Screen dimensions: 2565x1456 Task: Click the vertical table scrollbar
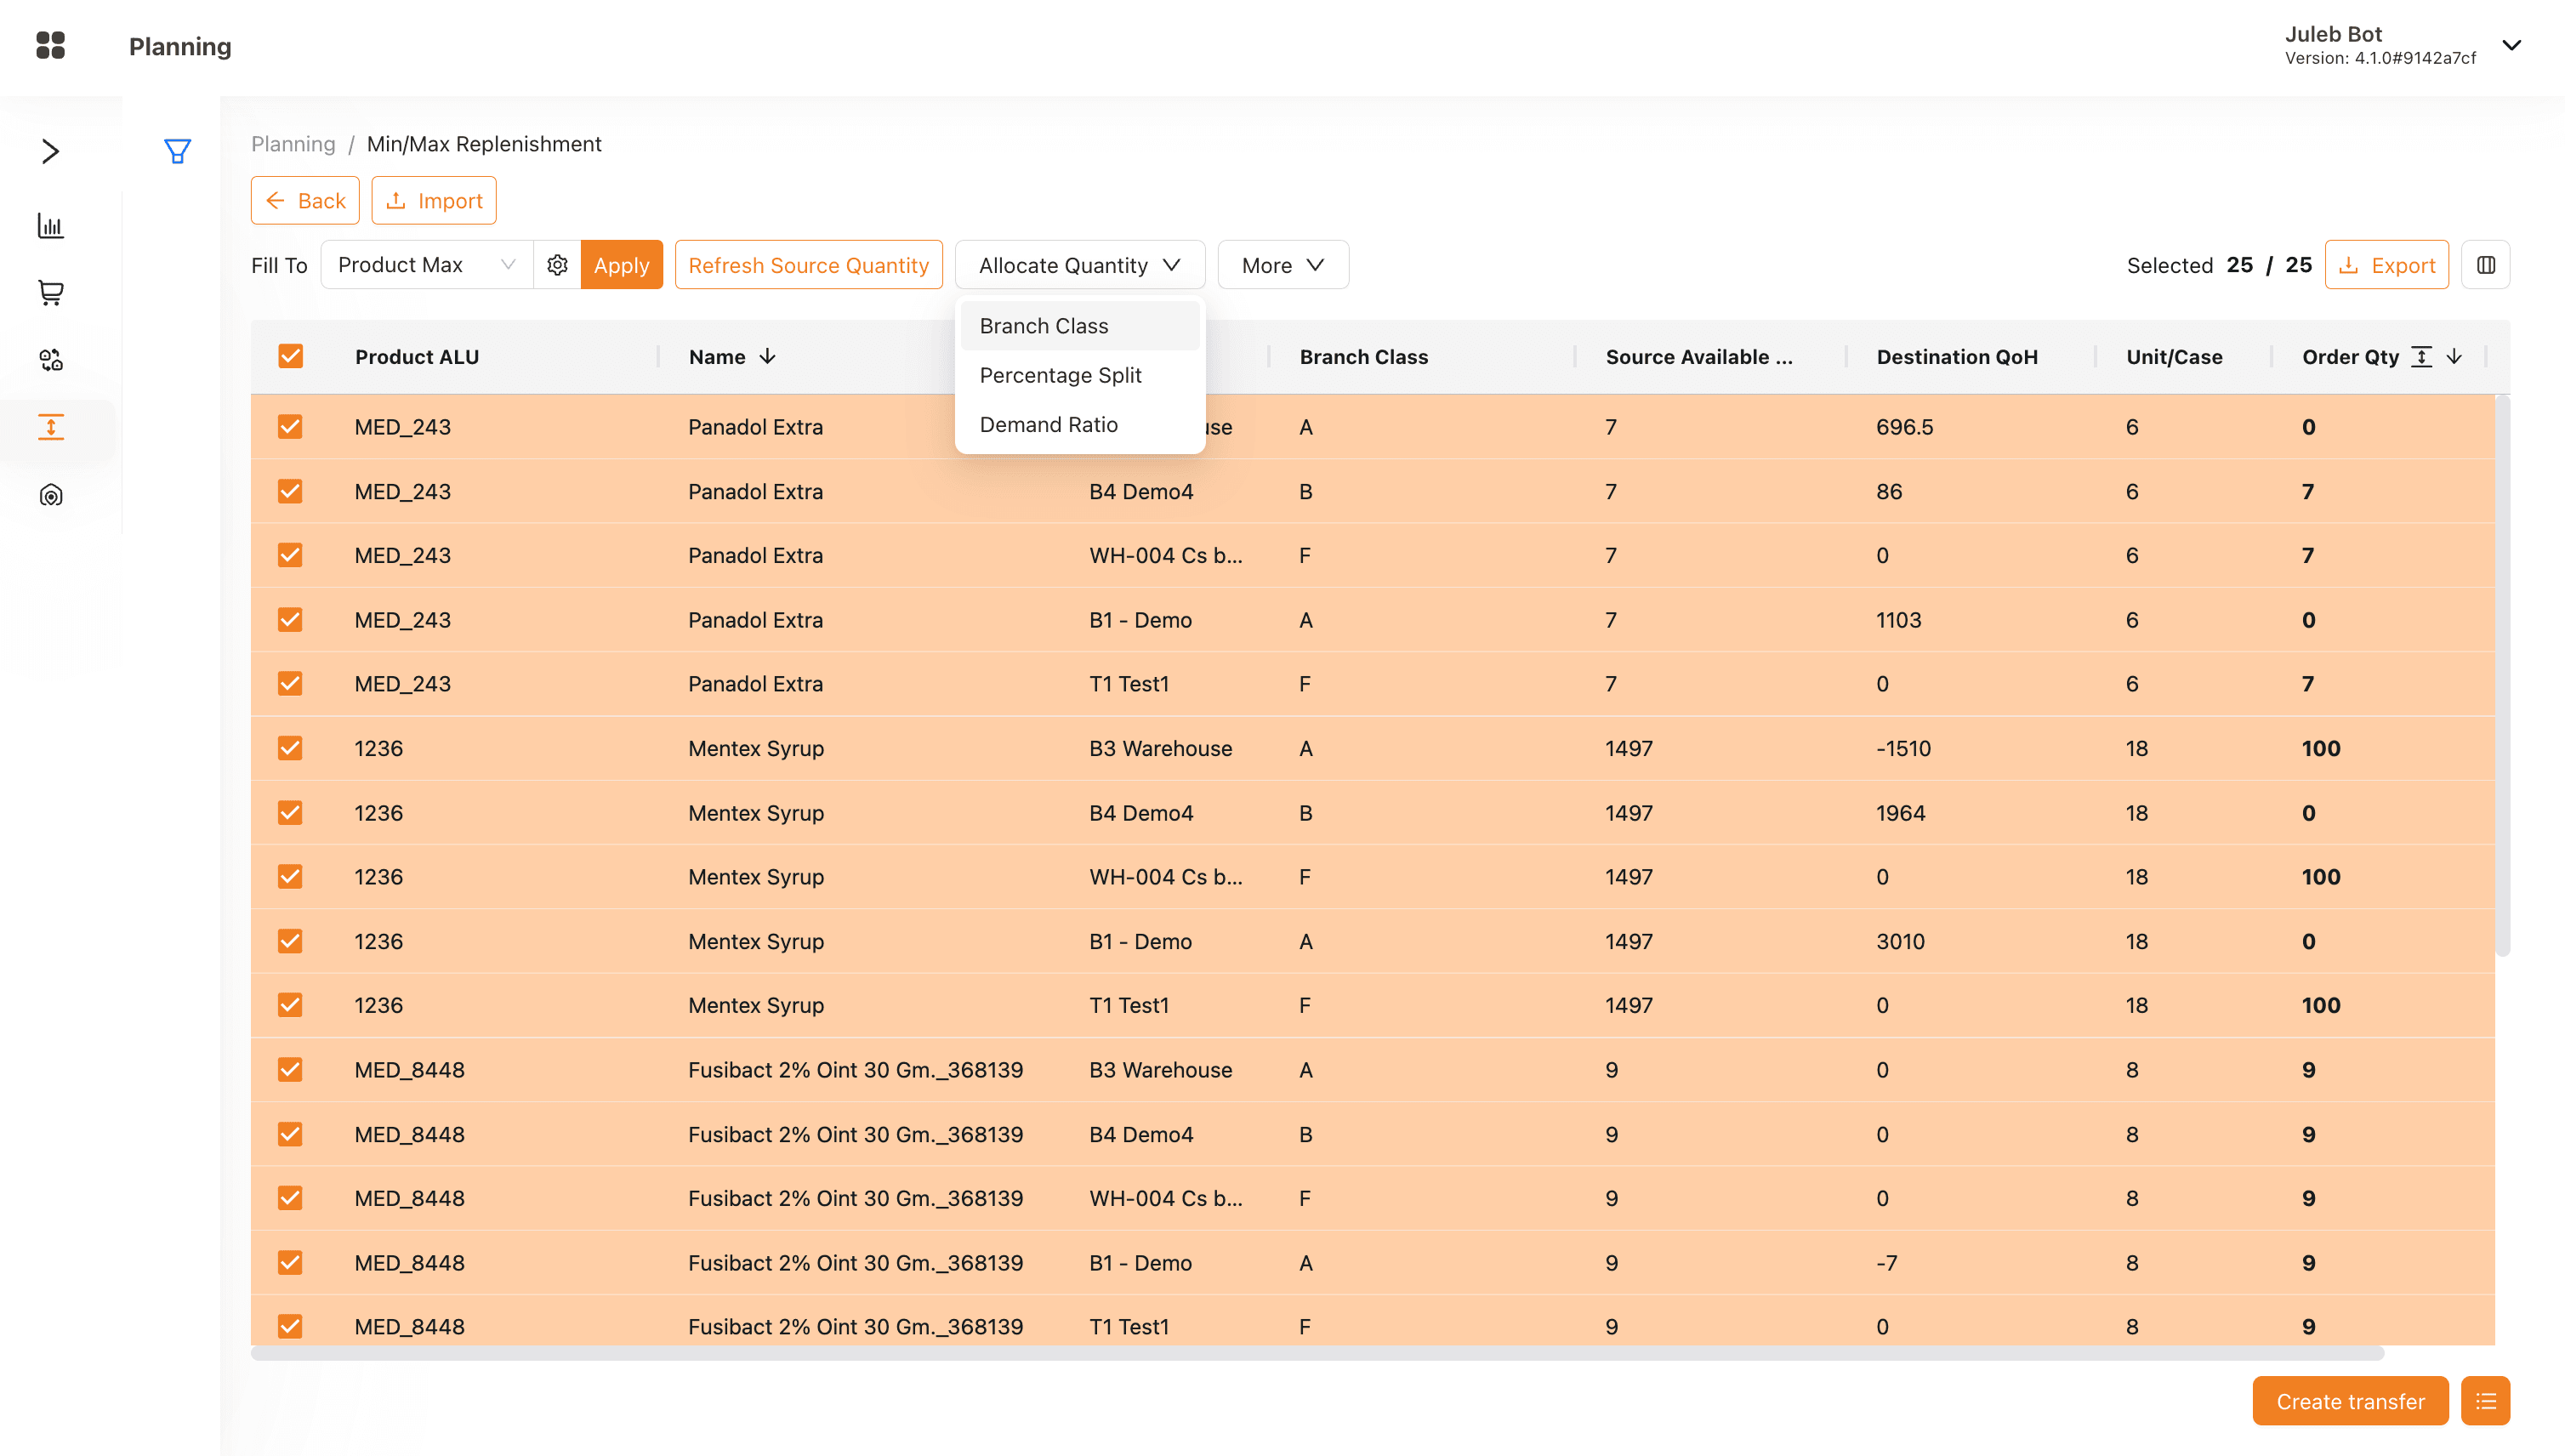click(x=2502, y=675)
